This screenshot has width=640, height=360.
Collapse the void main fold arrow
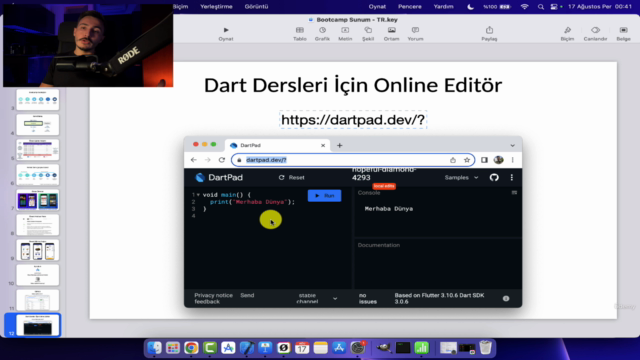click(x=198, y=195)
